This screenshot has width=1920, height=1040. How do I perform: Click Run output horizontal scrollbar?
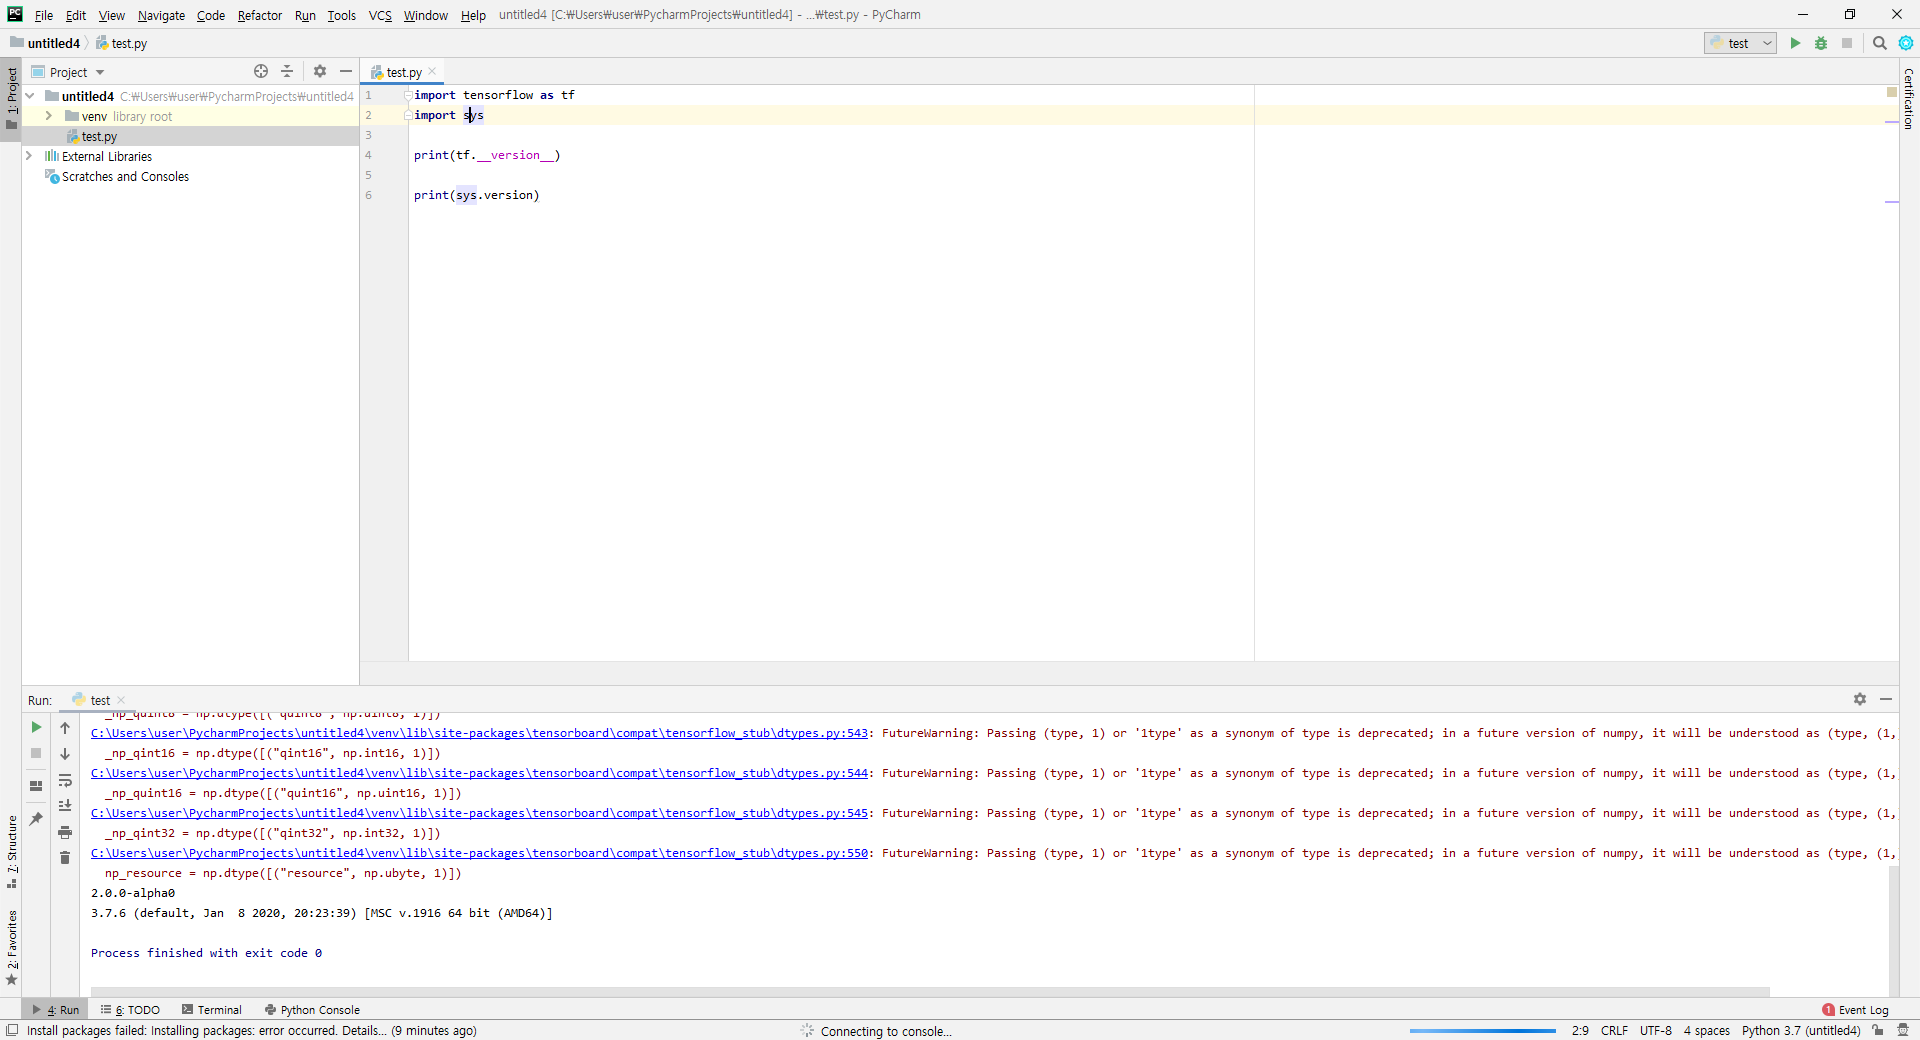(930, 992)
